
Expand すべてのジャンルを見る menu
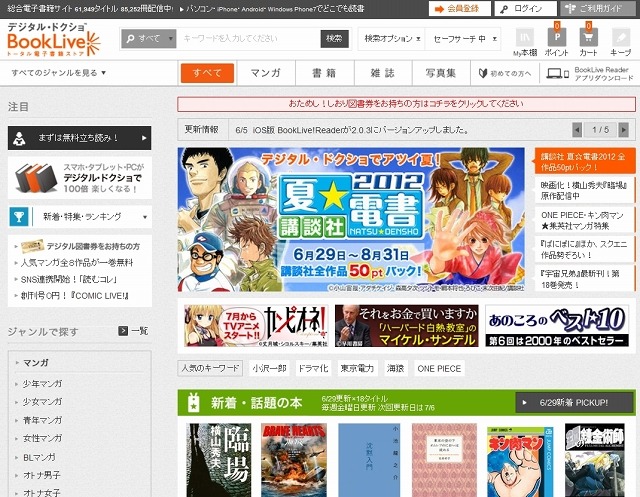59,73
